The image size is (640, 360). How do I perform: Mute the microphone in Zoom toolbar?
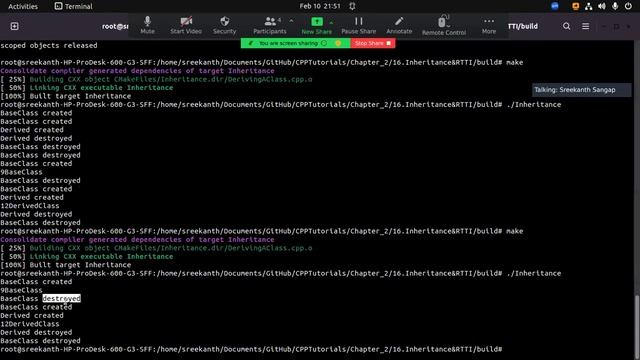[147, 25]
